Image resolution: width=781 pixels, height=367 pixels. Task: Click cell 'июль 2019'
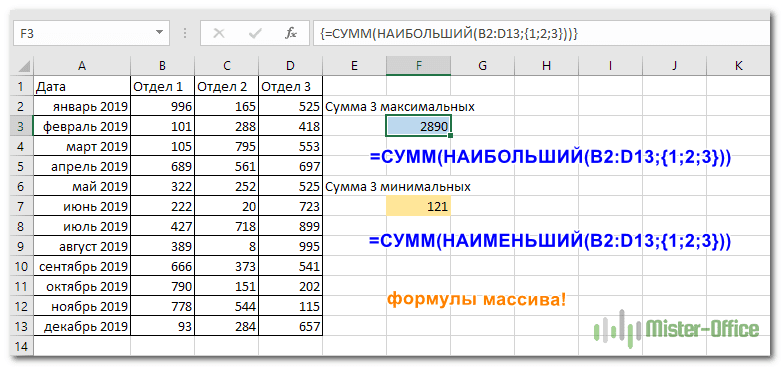point(82,227)
